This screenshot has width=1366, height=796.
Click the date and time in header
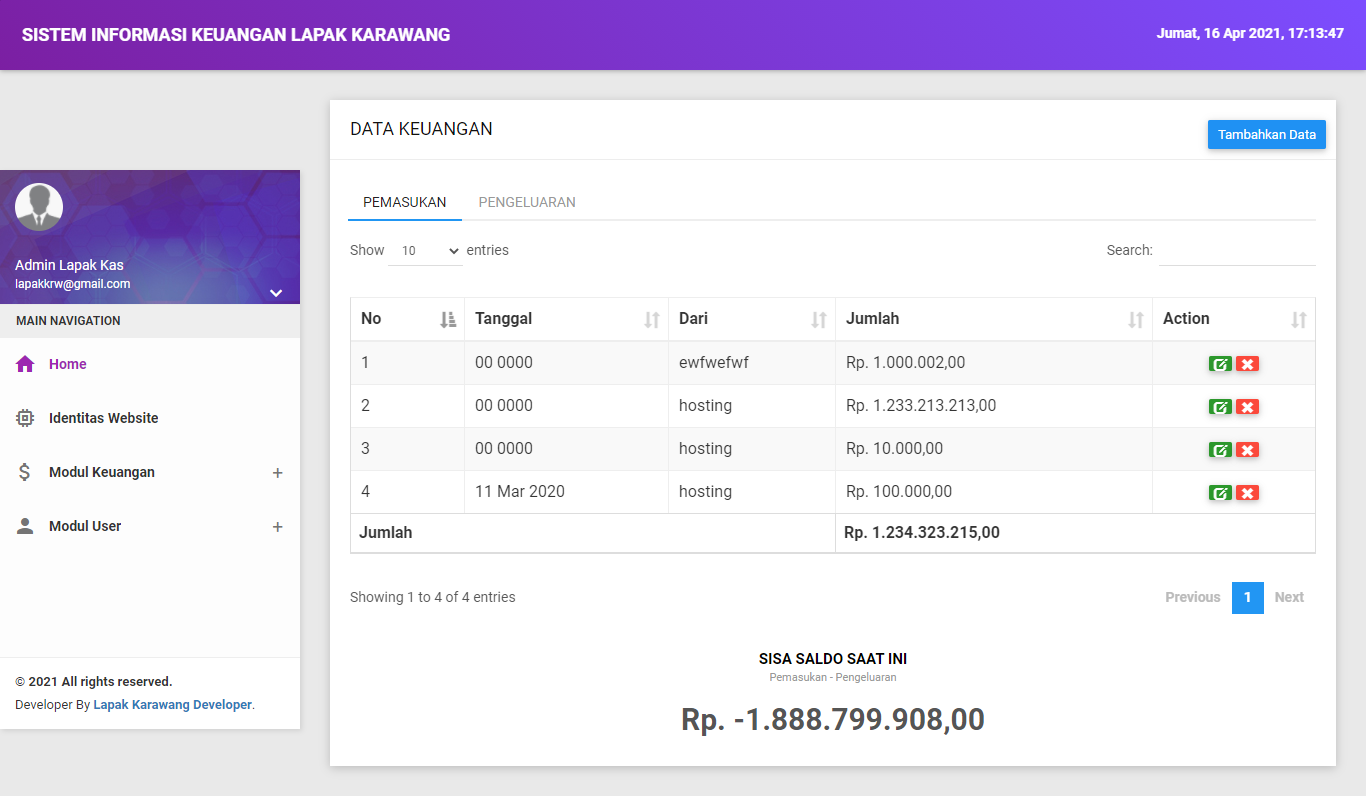[1250, 33]
